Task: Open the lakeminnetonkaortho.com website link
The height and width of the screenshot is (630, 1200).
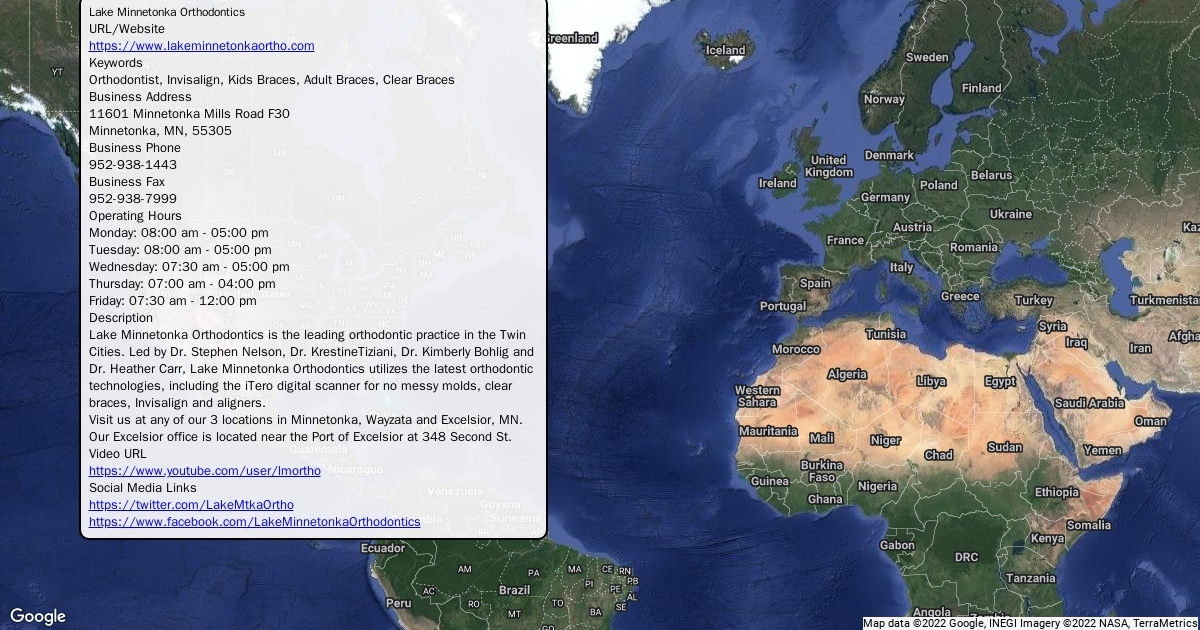Action: click(x=201, y=46)
